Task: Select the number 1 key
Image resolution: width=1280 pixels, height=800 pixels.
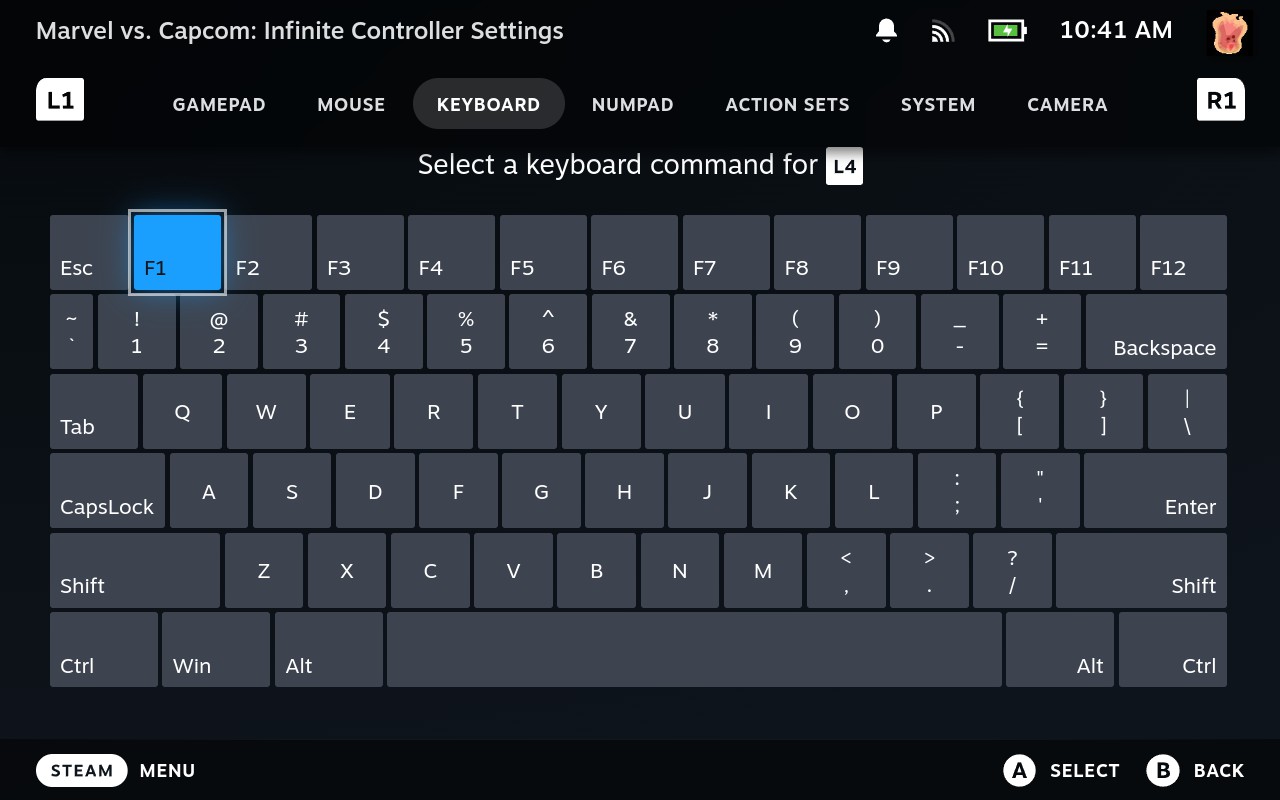Action: [x=137, y=332]
